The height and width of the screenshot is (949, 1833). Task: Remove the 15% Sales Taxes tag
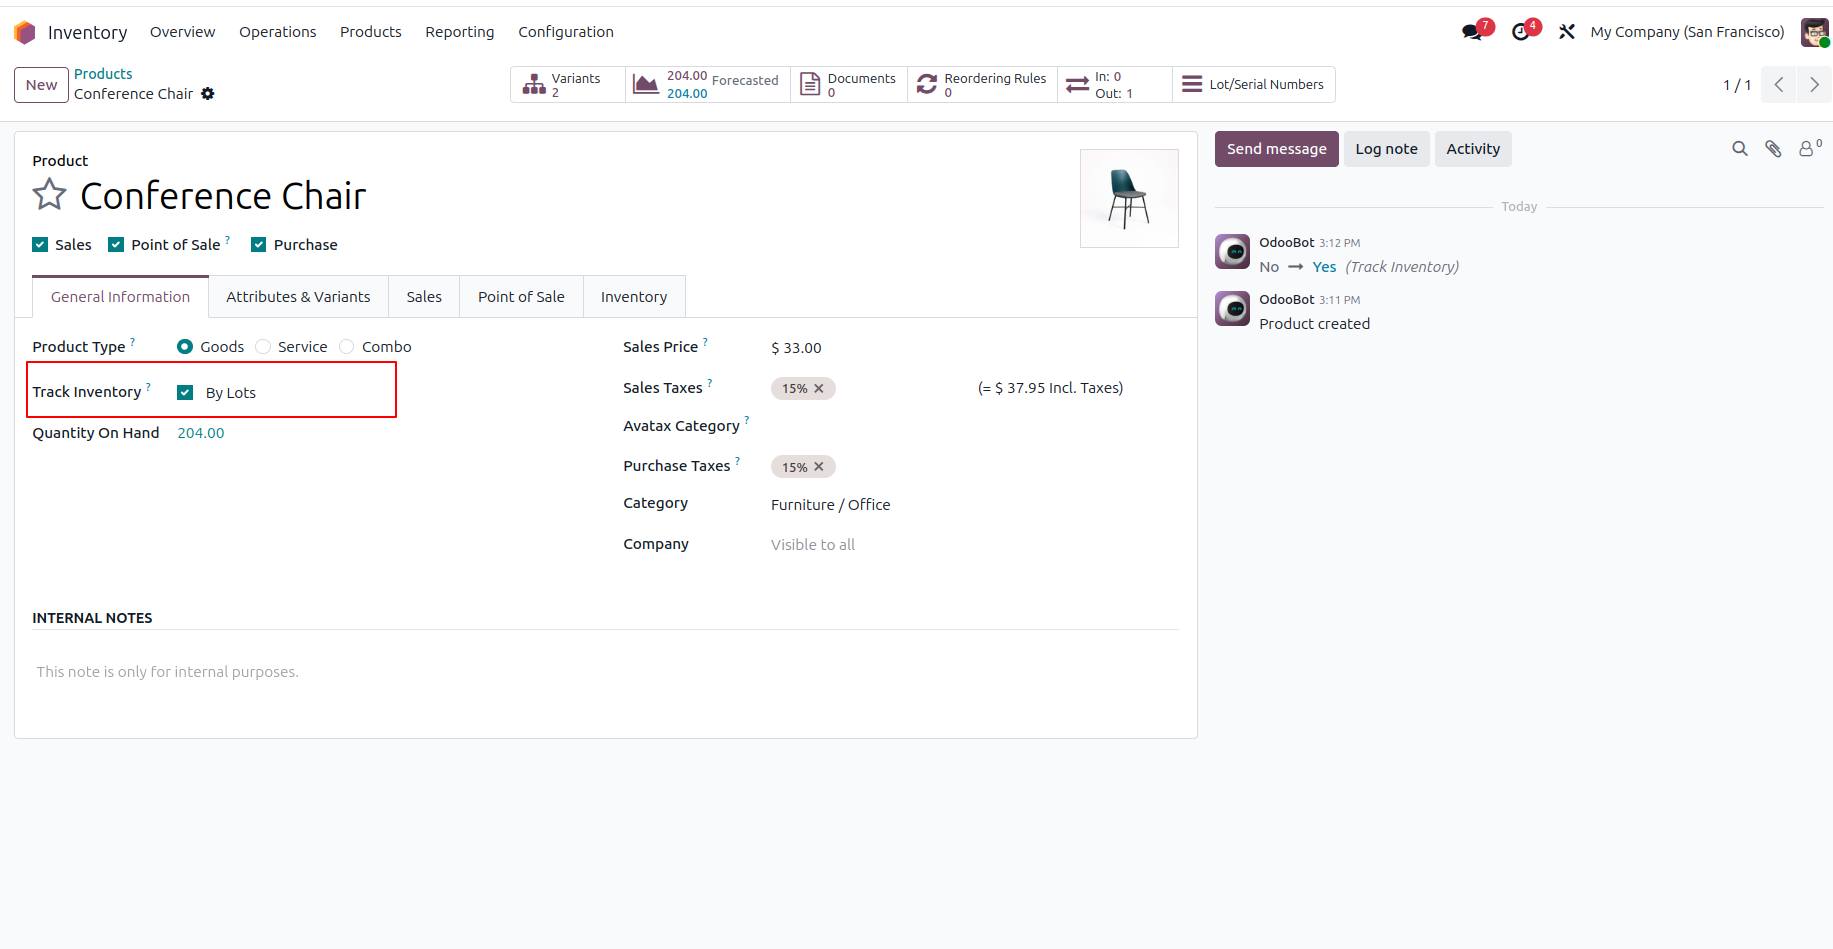point(819,388)
